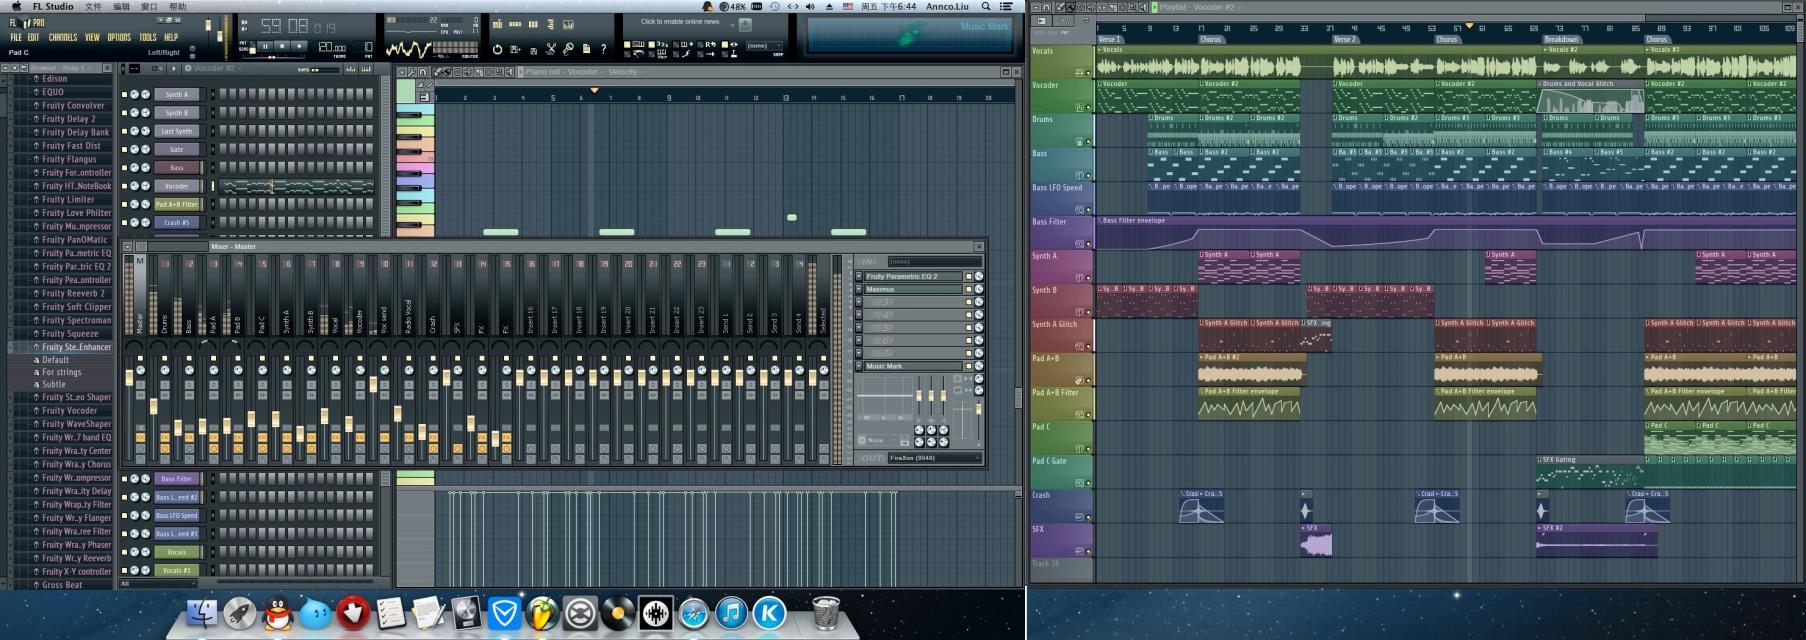Image resolution: width=1806 pixels, height=640 pixels.
Task: Open Finder from the Dock
Action: (x=202, y=613)
